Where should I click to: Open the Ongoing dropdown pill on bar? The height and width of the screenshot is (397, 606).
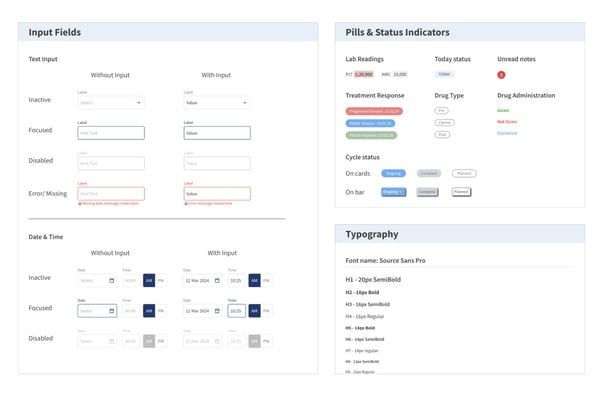[x=393, y=192]
